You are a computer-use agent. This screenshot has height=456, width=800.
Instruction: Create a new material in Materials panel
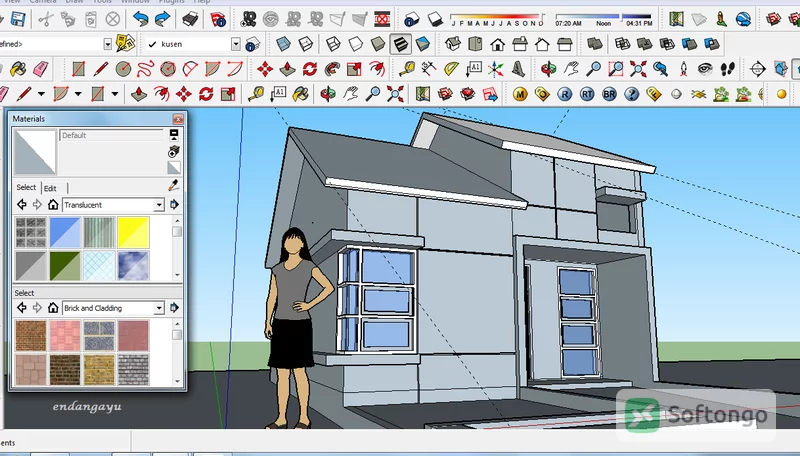[x=174, y=151]
